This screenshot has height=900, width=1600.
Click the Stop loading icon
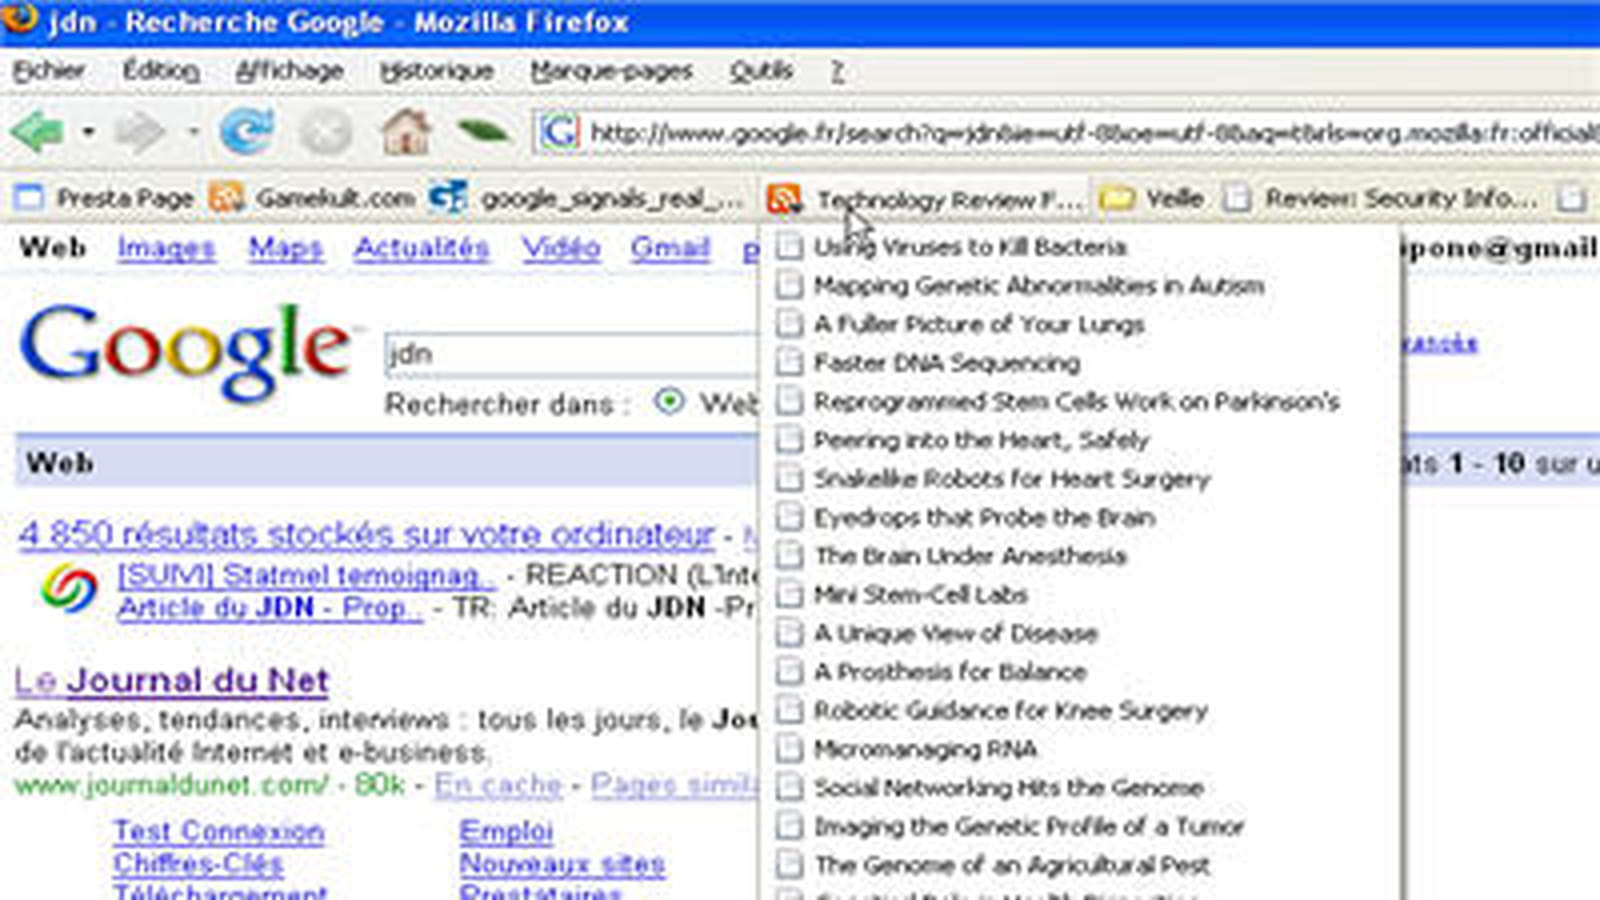(x=326, y=131)
